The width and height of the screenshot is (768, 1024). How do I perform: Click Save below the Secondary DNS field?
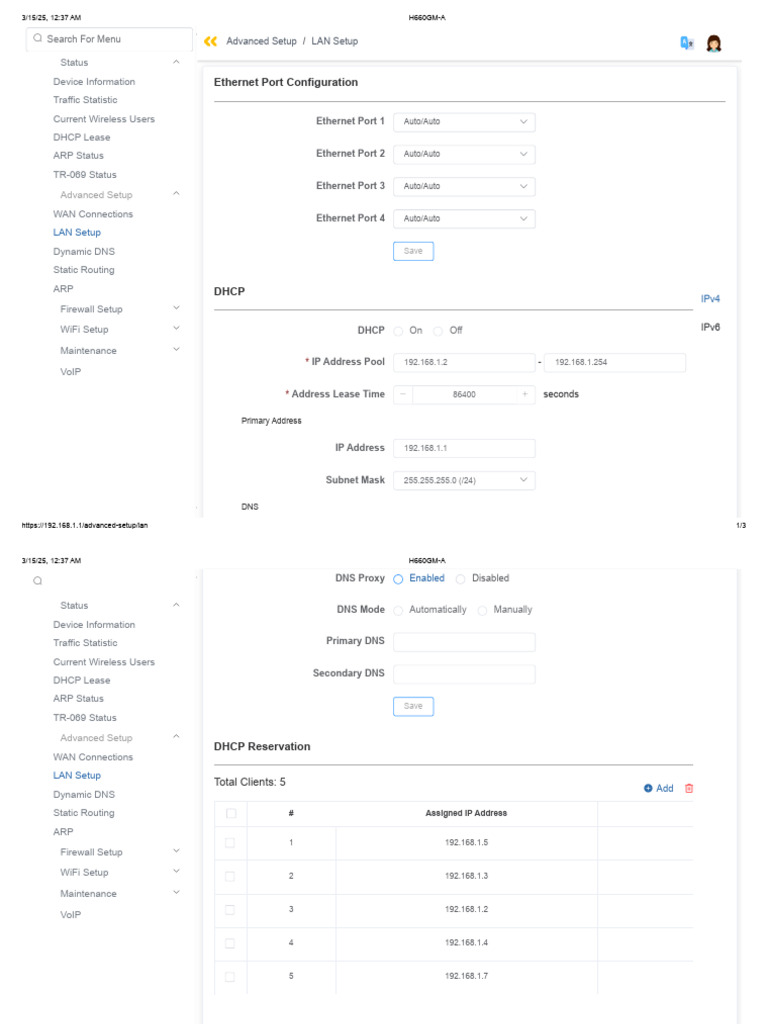tap(413, 706)
